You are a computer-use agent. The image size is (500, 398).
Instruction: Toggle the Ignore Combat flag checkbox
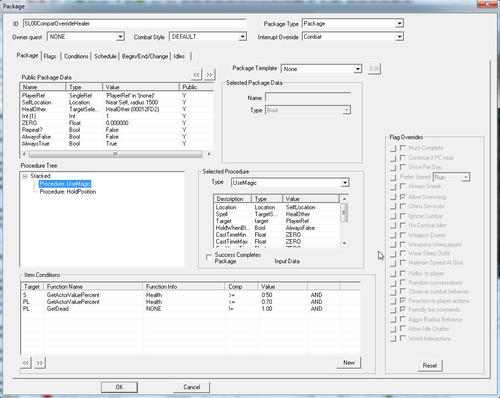pos(403,216)
